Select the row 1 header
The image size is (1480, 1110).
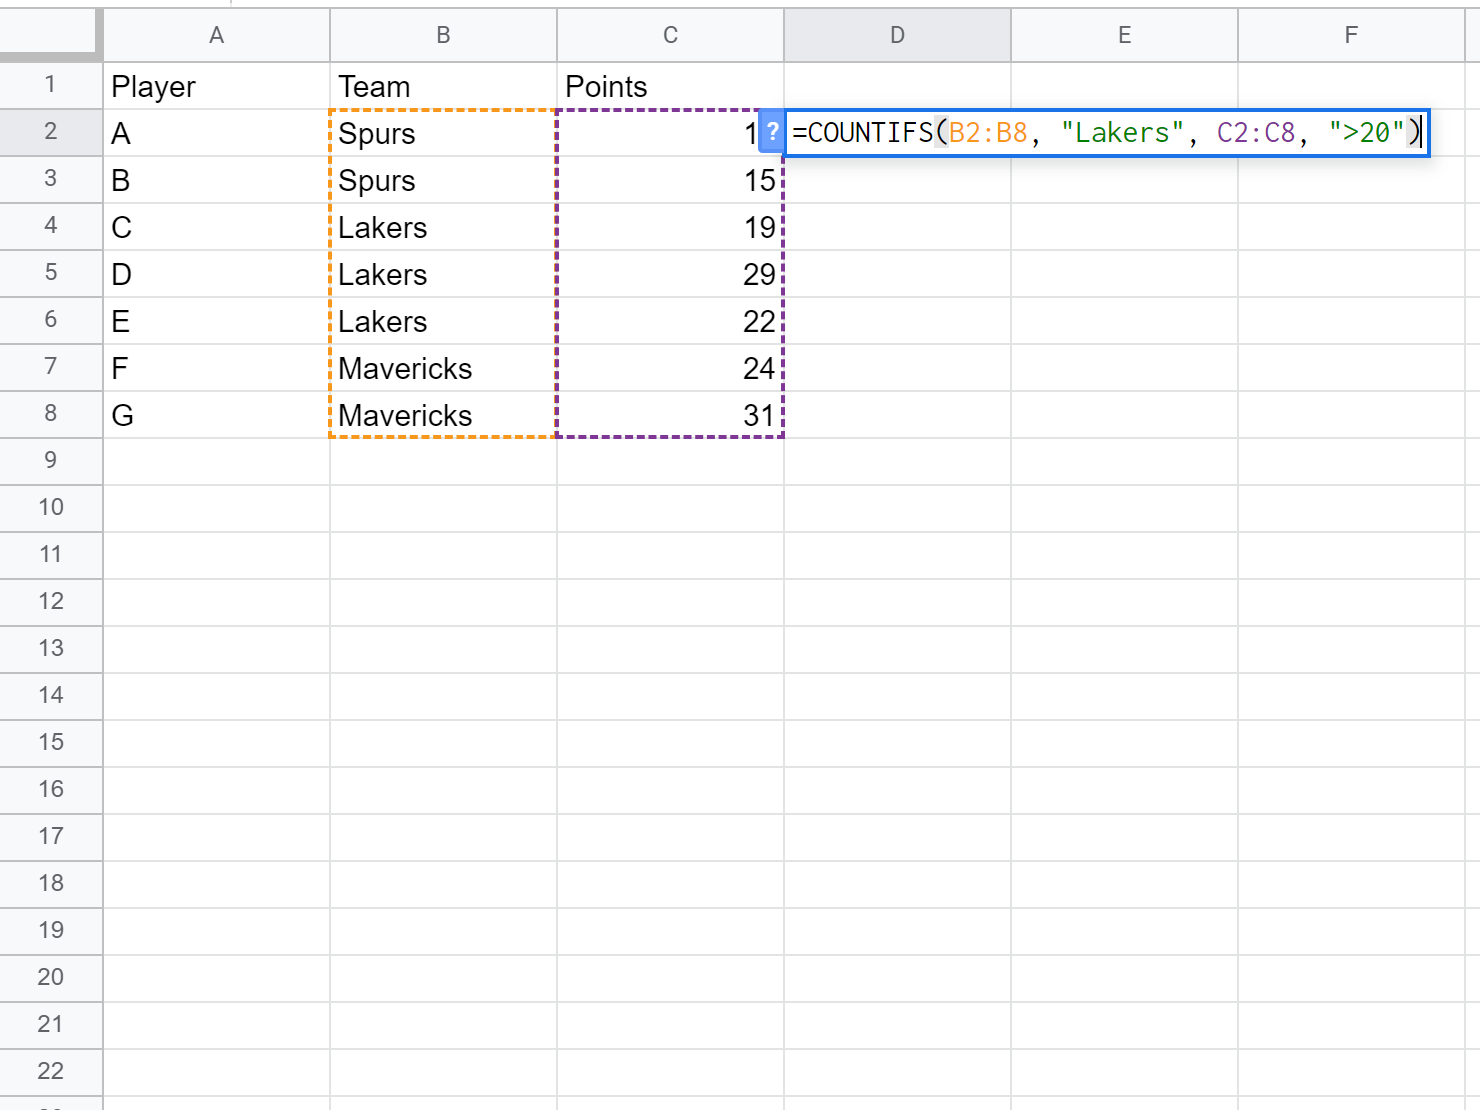pos(51,85)
